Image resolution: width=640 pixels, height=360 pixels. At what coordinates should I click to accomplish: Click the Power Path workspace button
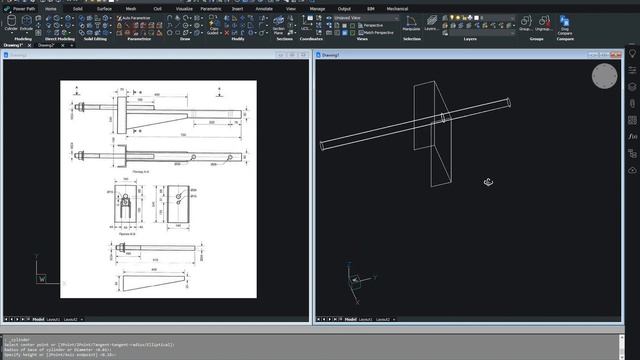point(20,9)
